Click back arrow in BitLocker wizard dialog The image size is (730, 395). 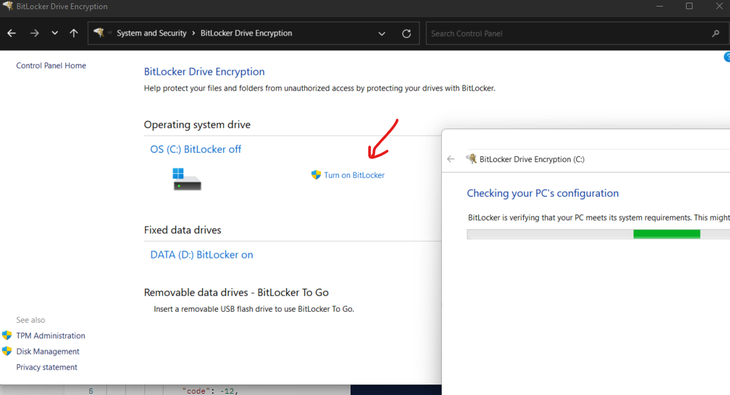point(450,159)
